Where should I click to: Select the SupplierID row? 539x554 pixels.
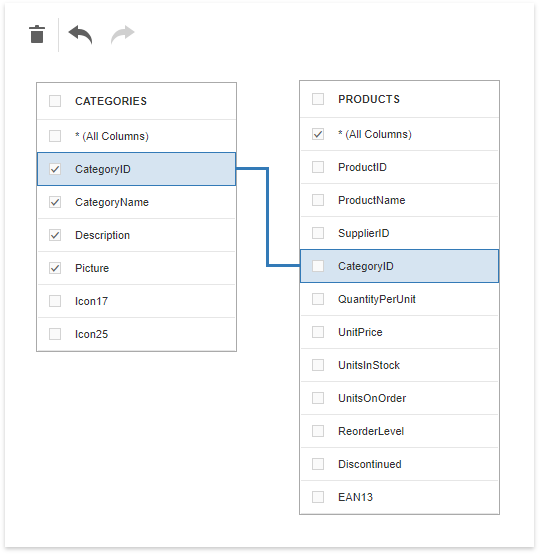click(399, 233)
